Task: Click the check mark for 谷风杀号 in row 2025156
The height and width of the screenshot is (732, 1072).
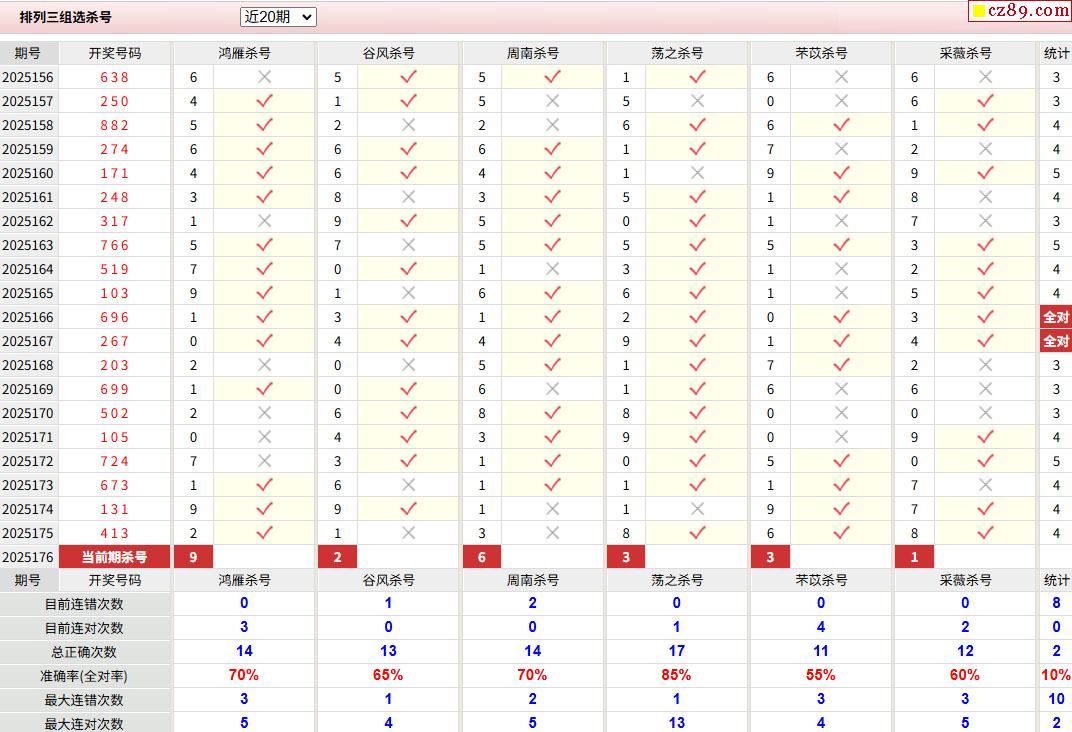Action: point(409,77)
